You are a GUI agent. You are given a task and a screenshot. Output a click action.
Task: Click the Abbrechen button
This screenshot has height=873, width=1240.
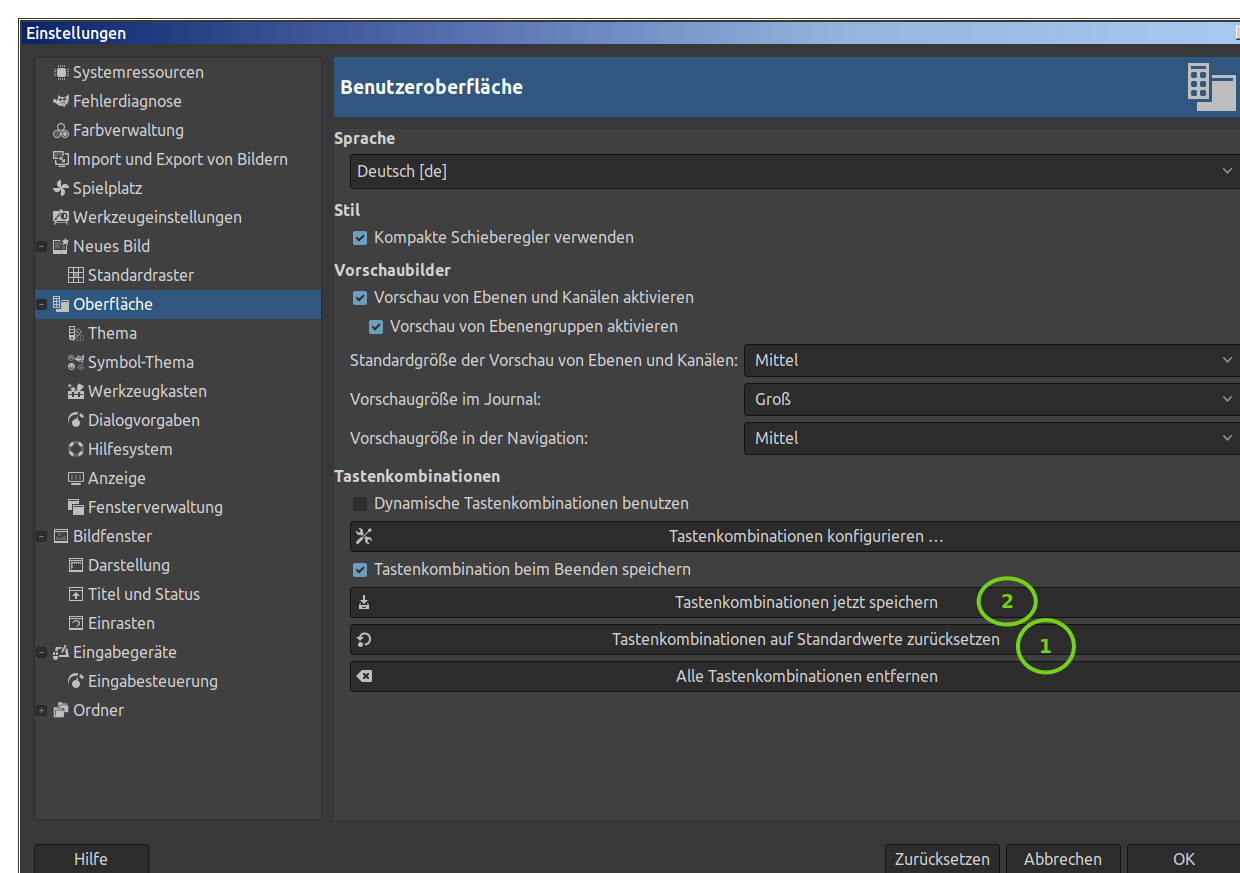1063,859
